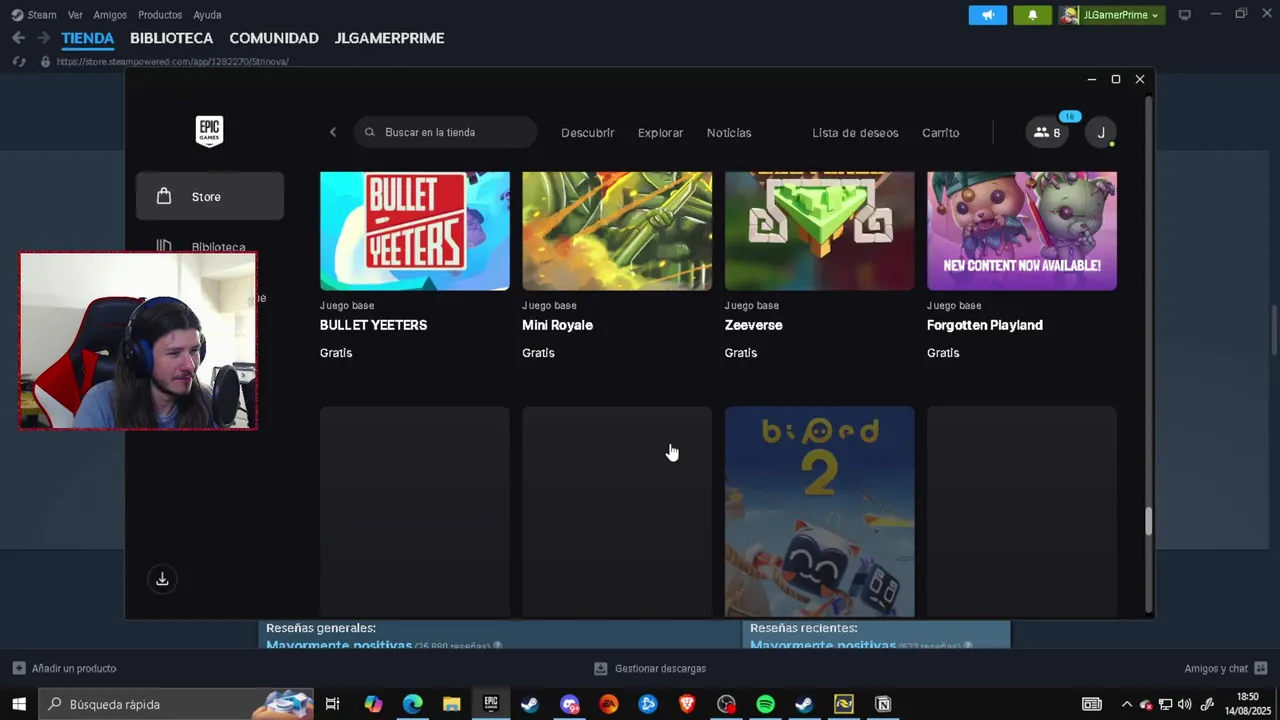The height and width of the screenshot is (720, 1280).
Task: Click the Steam store URL address
Action: click(172, 62)
